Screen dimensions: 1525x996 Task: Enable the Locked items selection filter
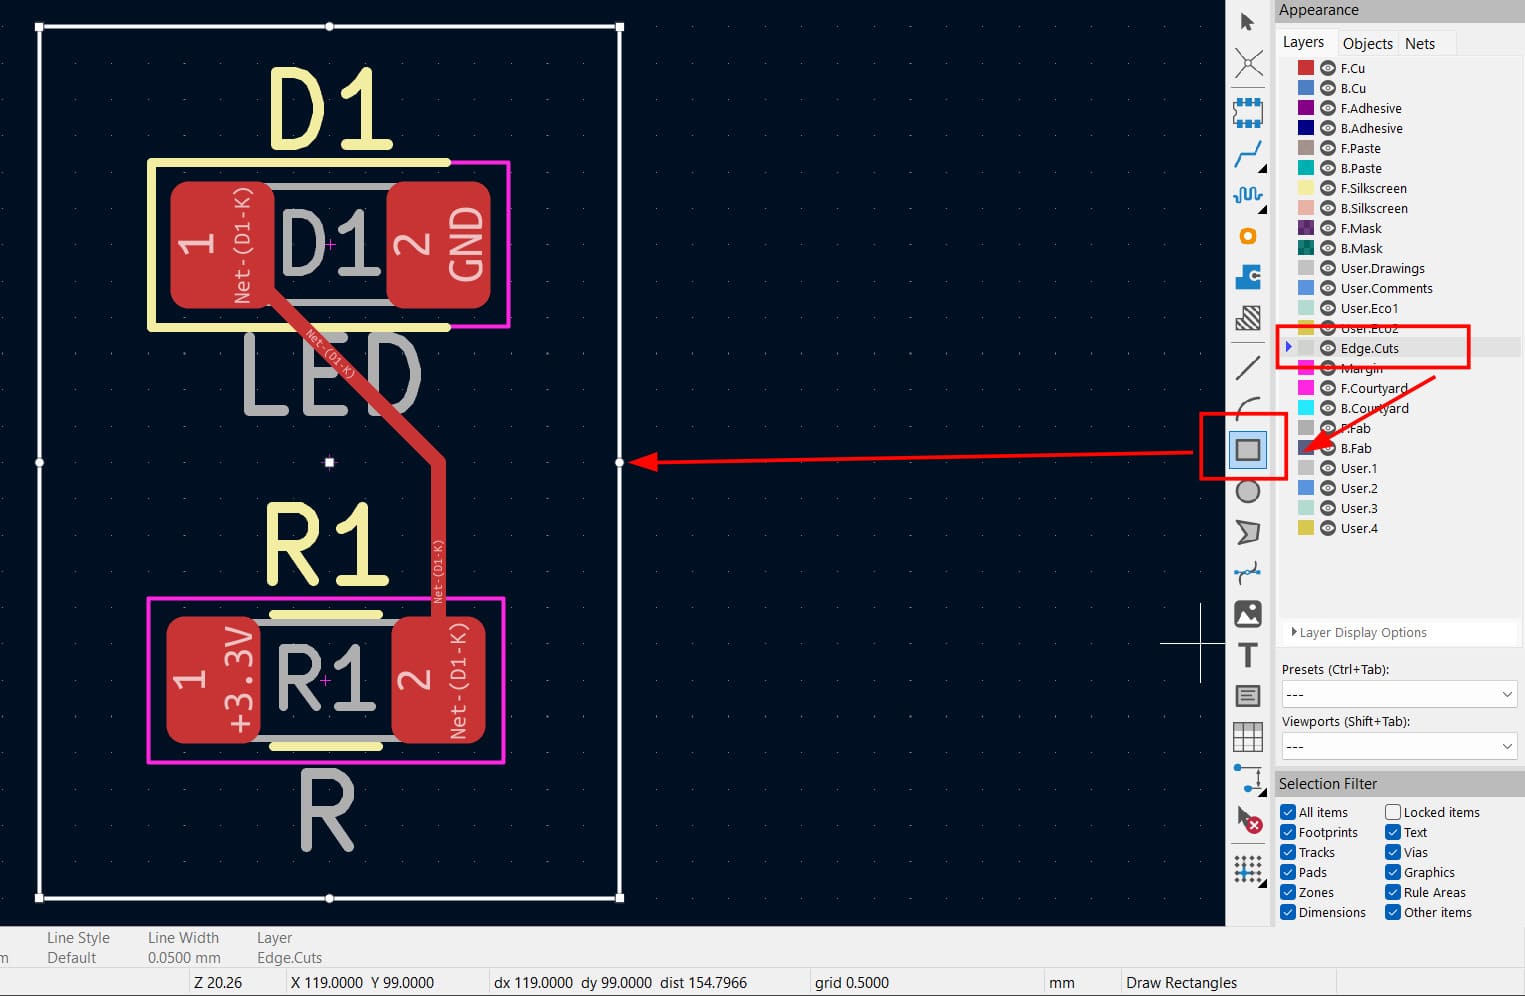pyautogui.click(x=1392, y=812)
